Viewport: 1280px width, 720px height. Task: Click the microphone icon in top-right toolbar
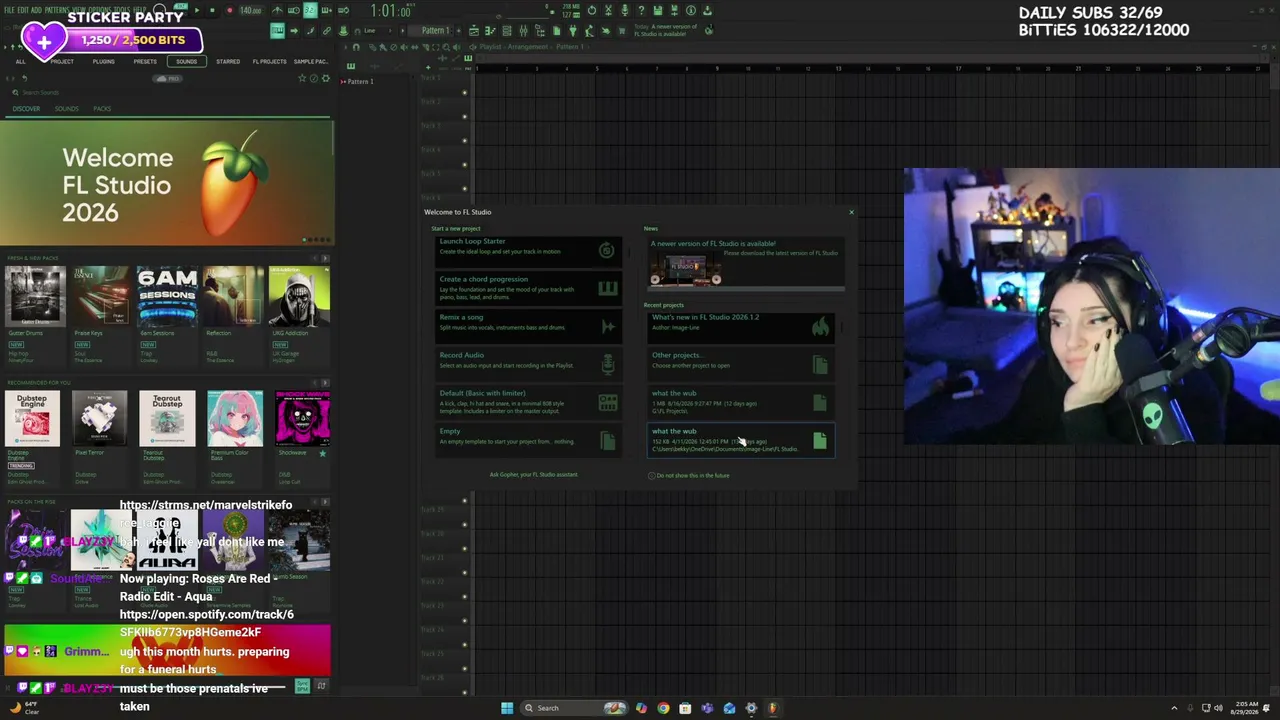624,11
